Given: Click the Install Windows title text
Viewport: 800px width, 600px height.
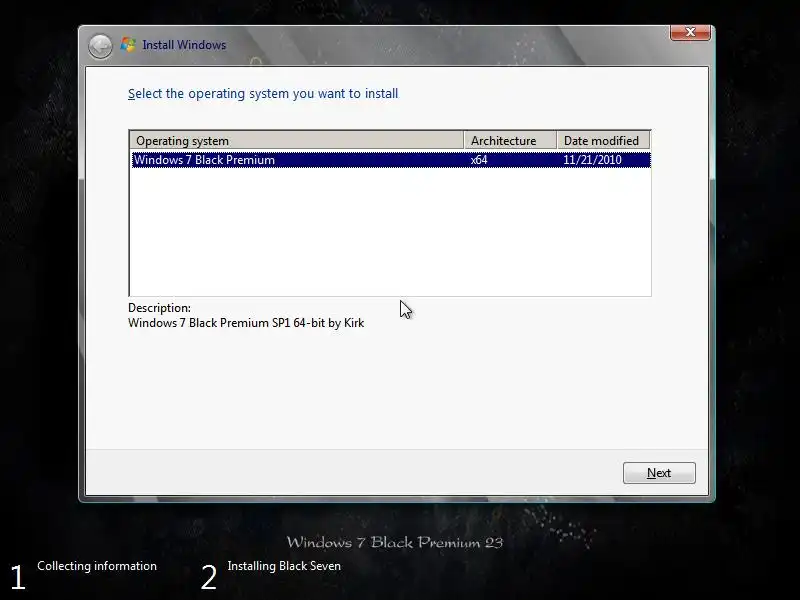Looking at the screenshot, I should pyautogui.click(x=184, y=45).
